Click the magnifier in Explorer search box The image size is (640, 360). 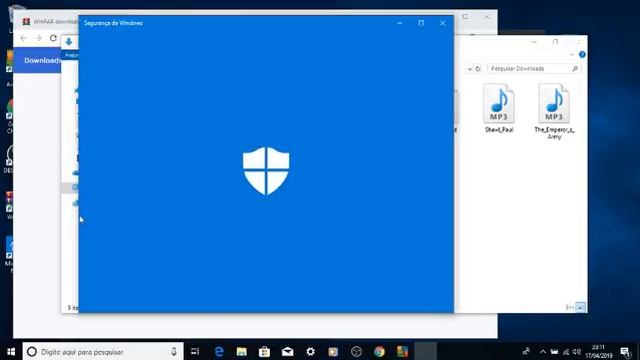pos(575,69)
